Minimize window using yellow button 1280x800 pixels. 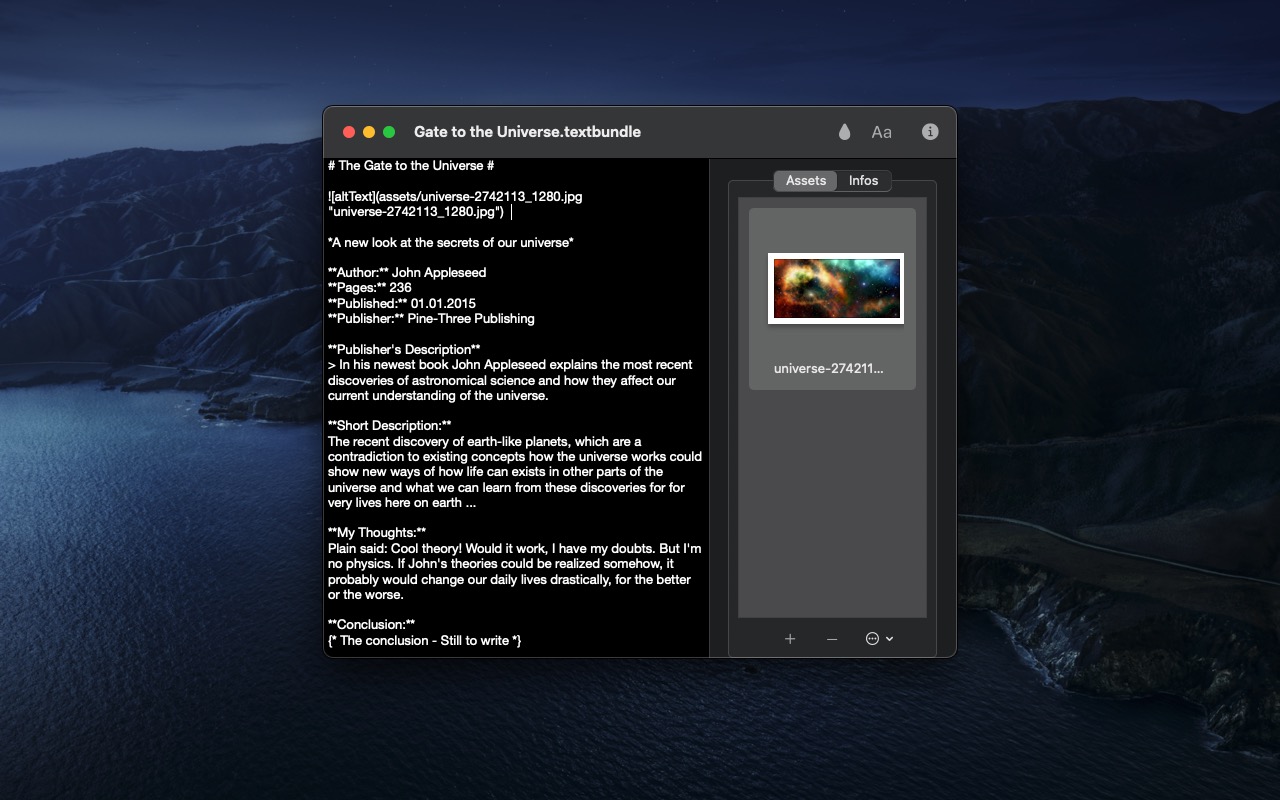coord(369,132)
